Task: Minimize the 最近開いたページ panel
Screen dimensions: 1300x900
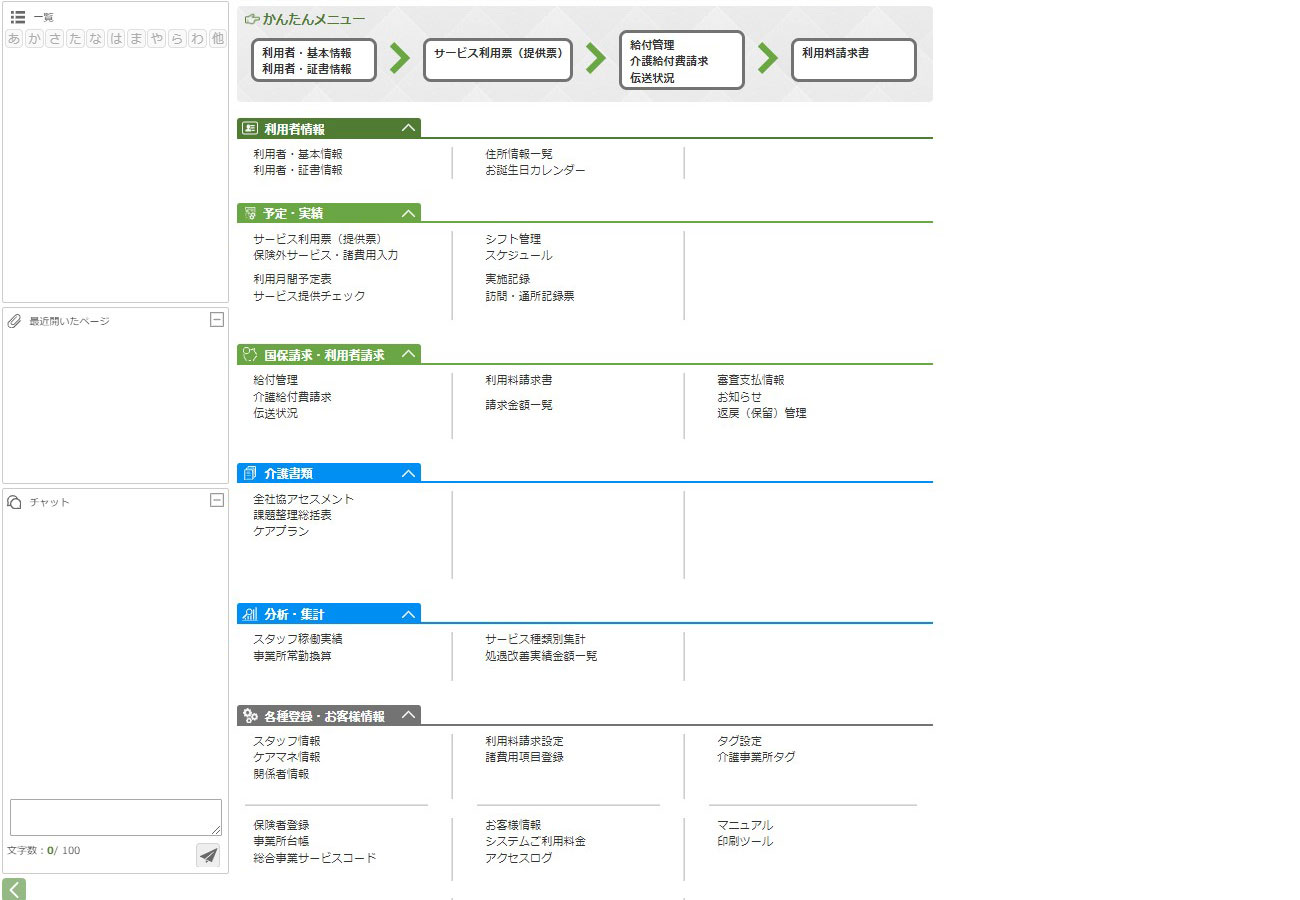Action: tap(216, 319)
